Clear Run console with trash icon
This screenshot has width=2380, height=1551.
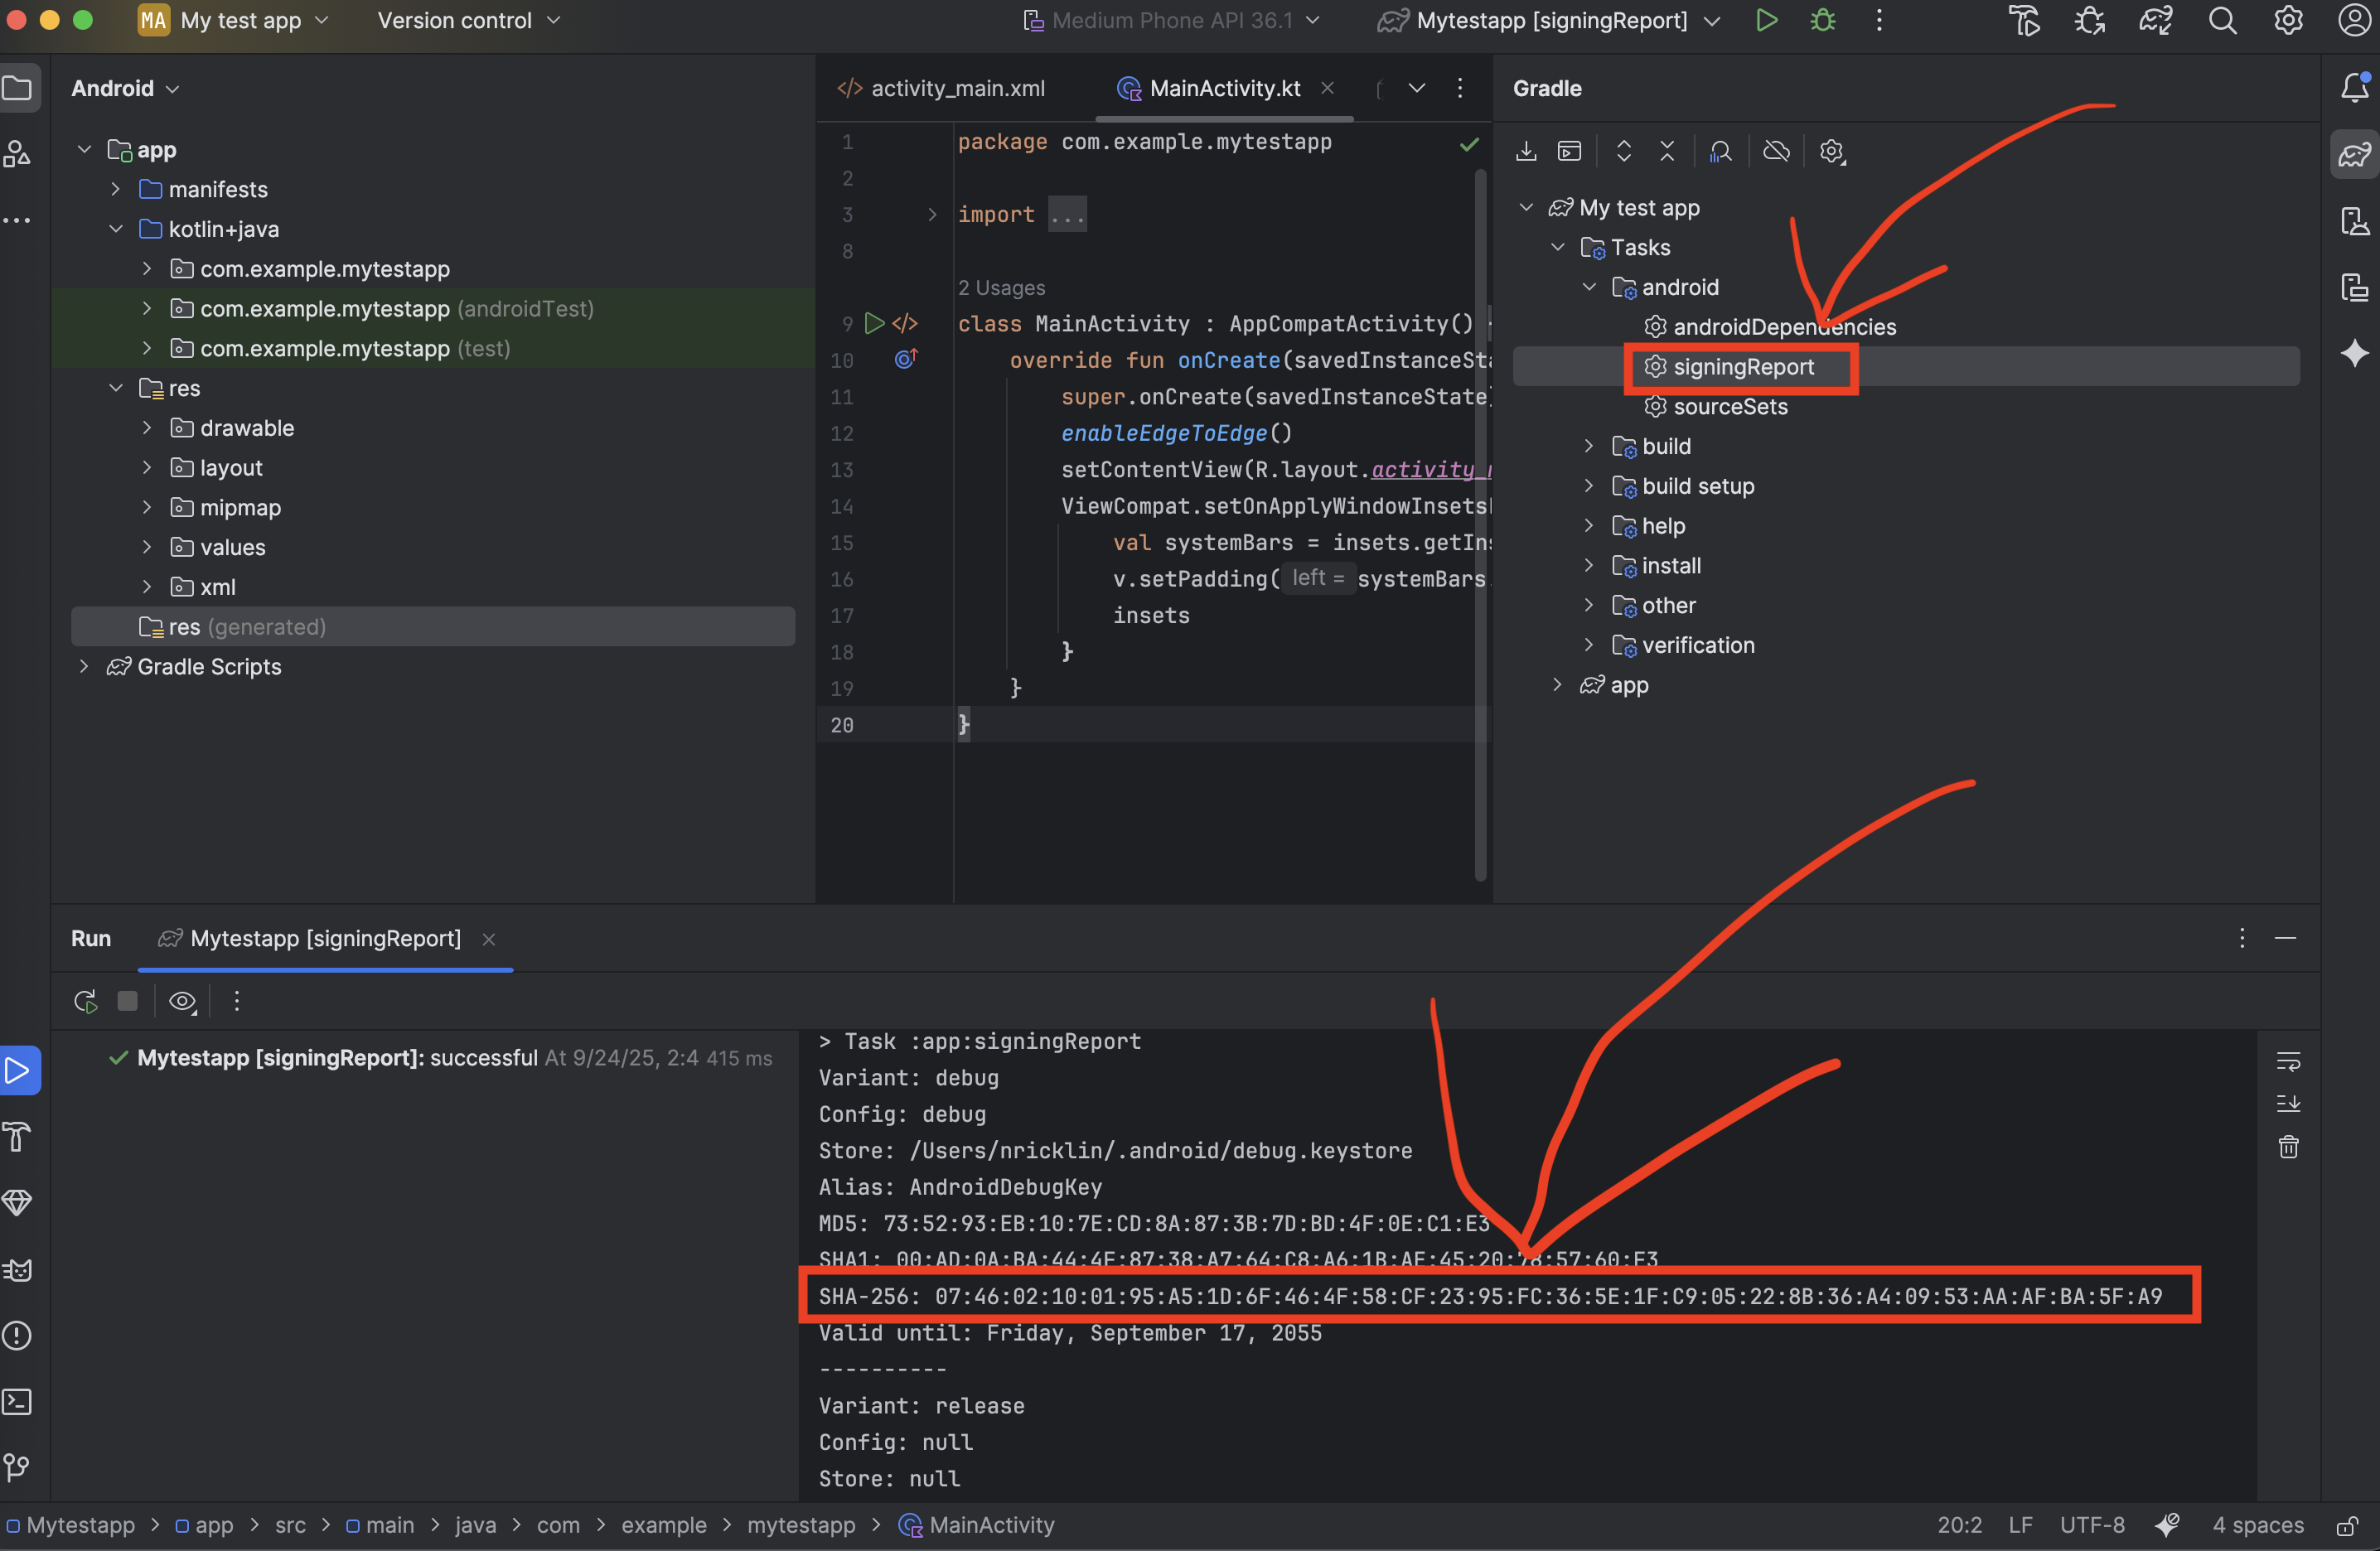[2288, 1147]
